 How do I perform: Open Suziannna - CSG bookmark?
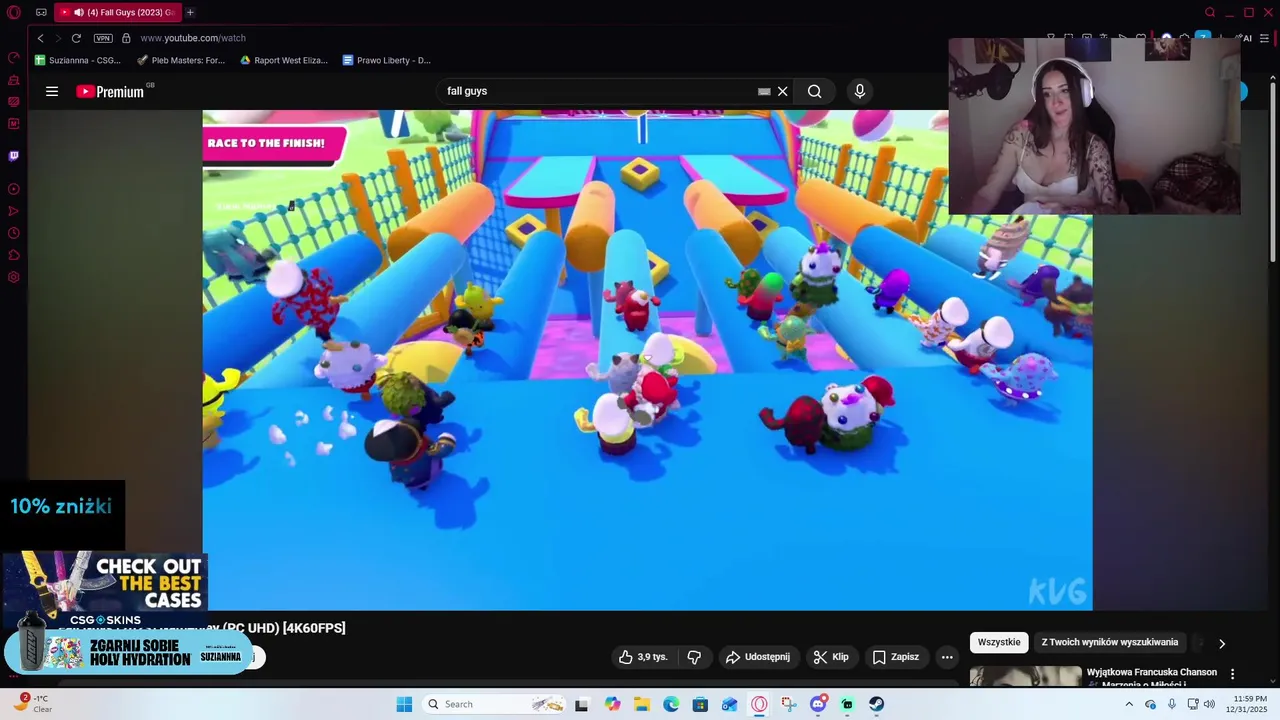[x=77, y=60]
